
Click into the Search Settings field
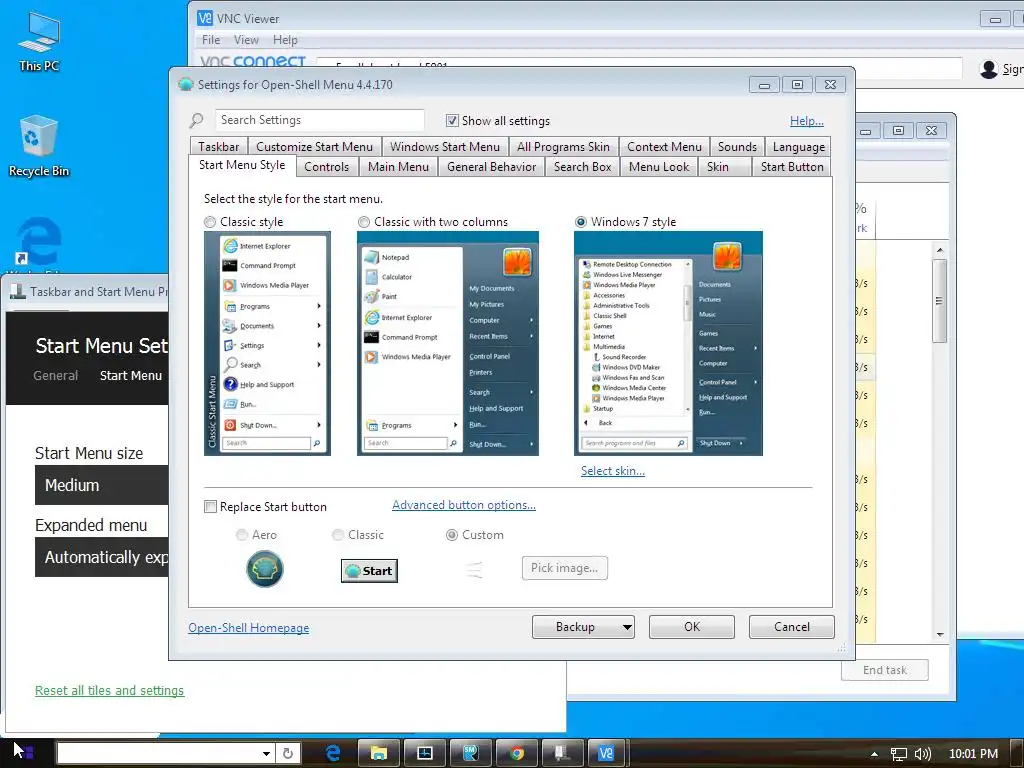[320, 120]
